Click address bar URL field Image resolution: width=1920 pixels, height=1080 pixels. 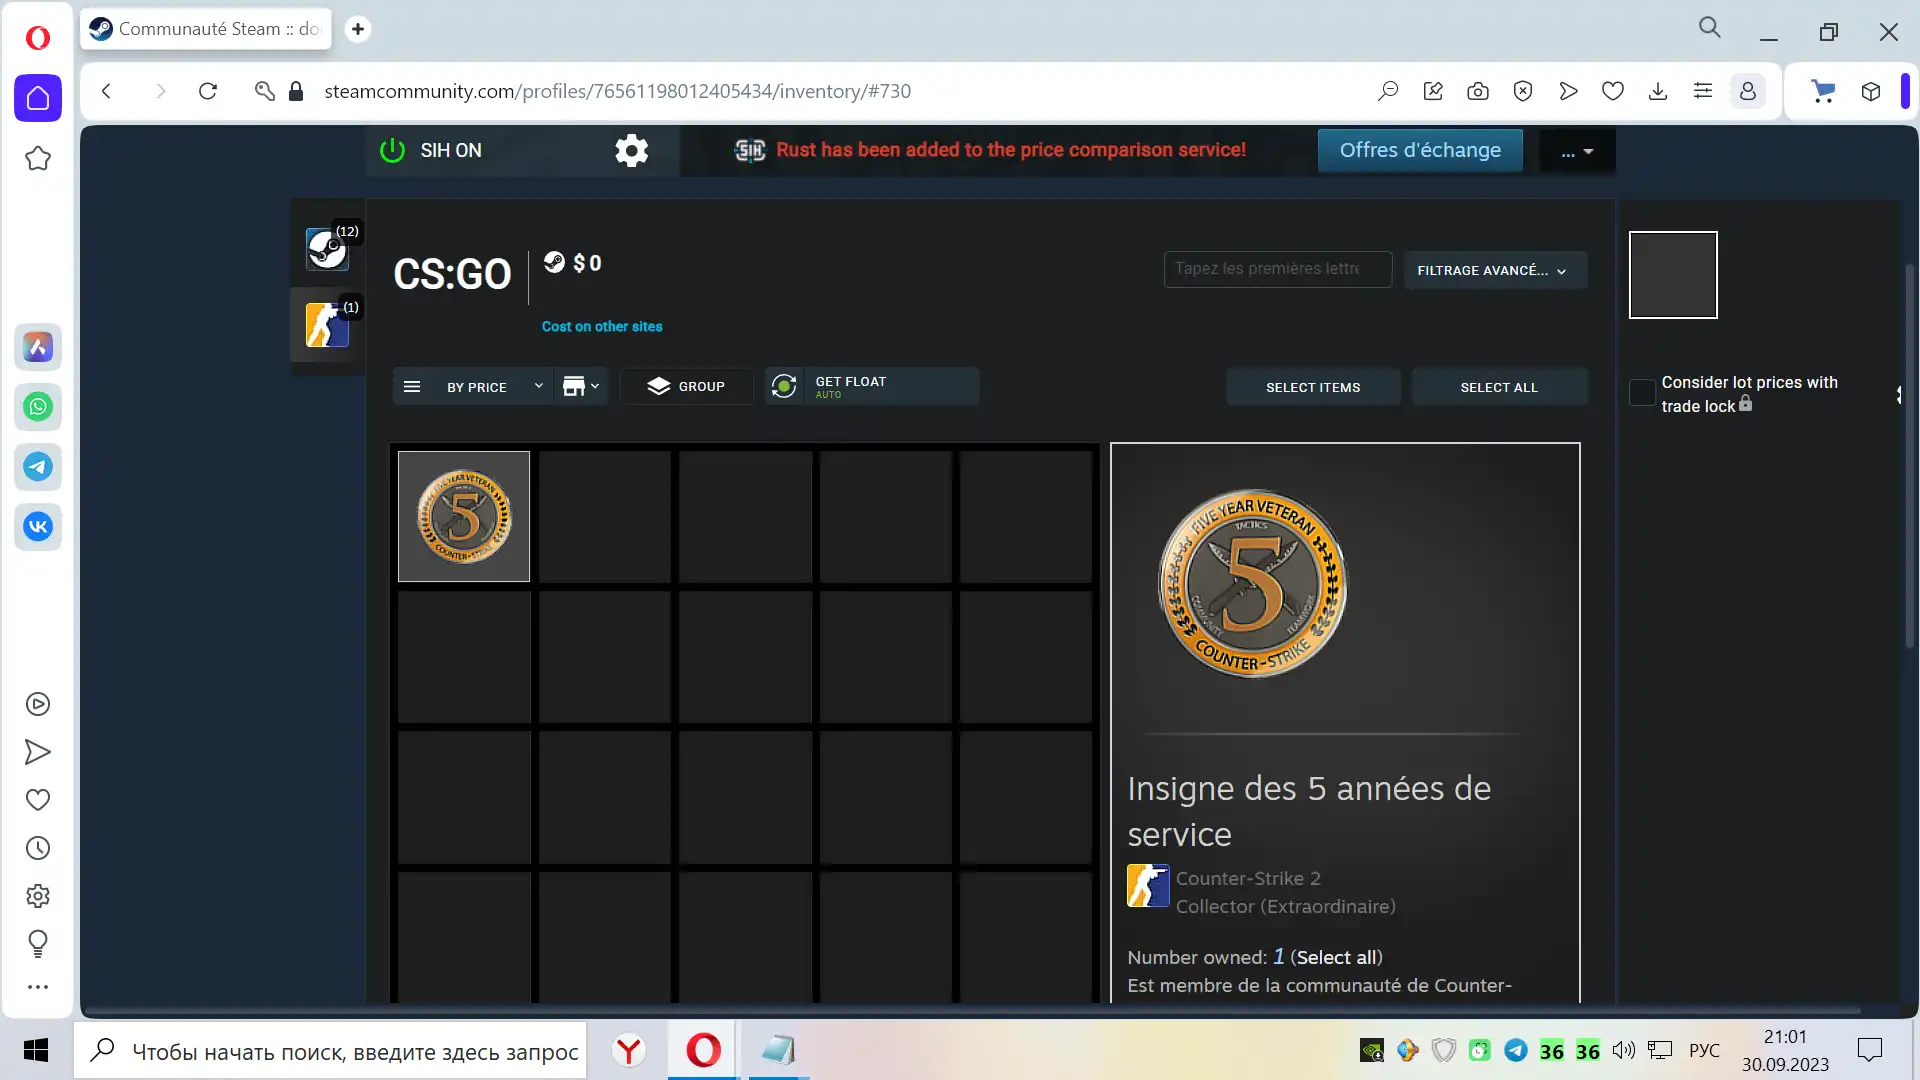point(617,91)
